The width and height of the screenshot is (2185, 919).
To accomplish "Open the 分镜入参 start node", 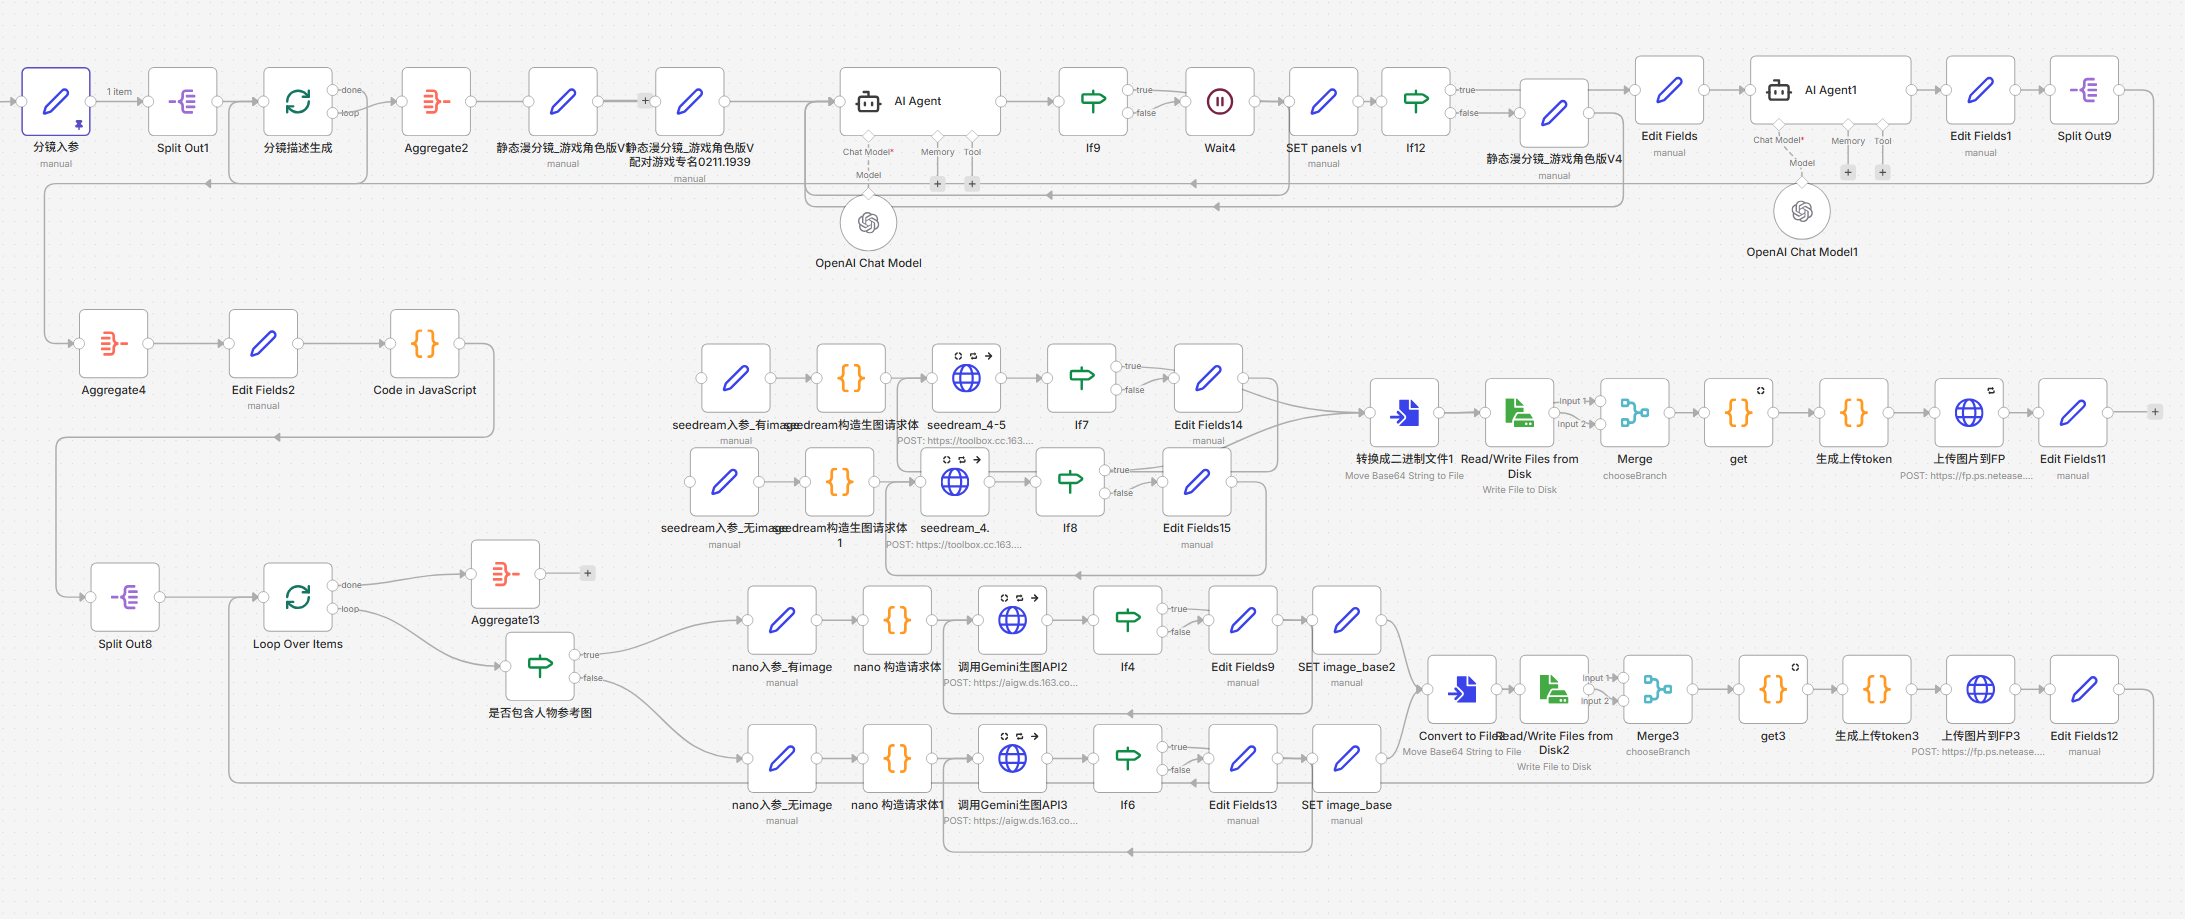I will [x=56, y=102].
